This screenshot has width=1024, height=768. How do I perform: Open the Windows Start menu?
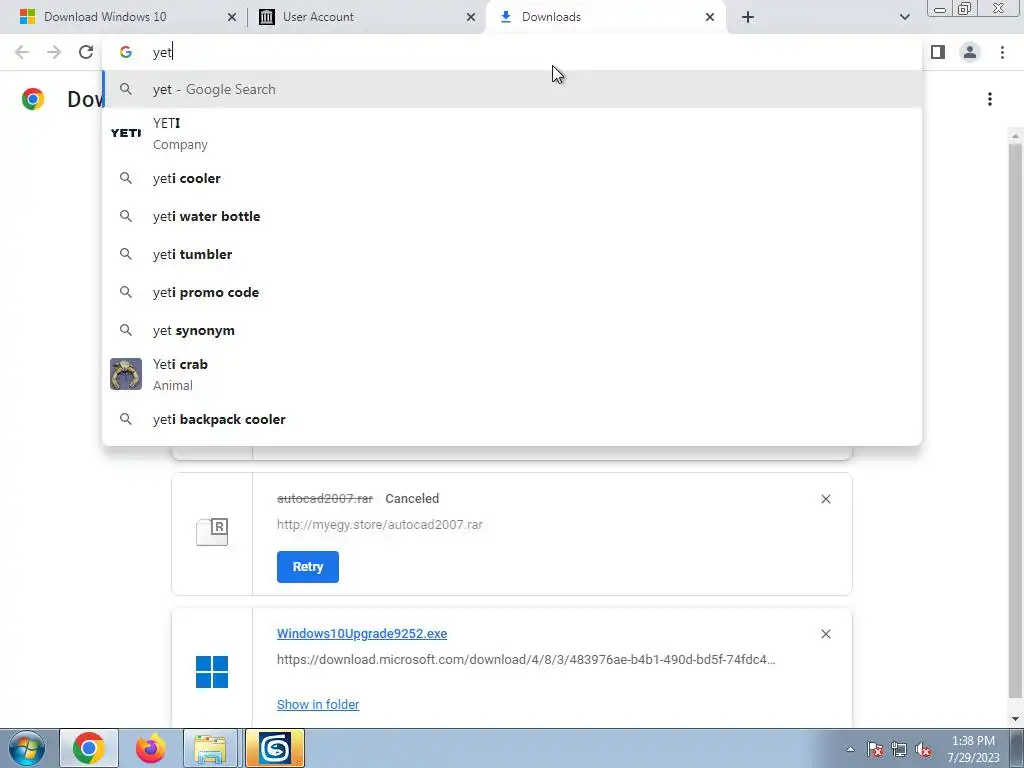26,748
